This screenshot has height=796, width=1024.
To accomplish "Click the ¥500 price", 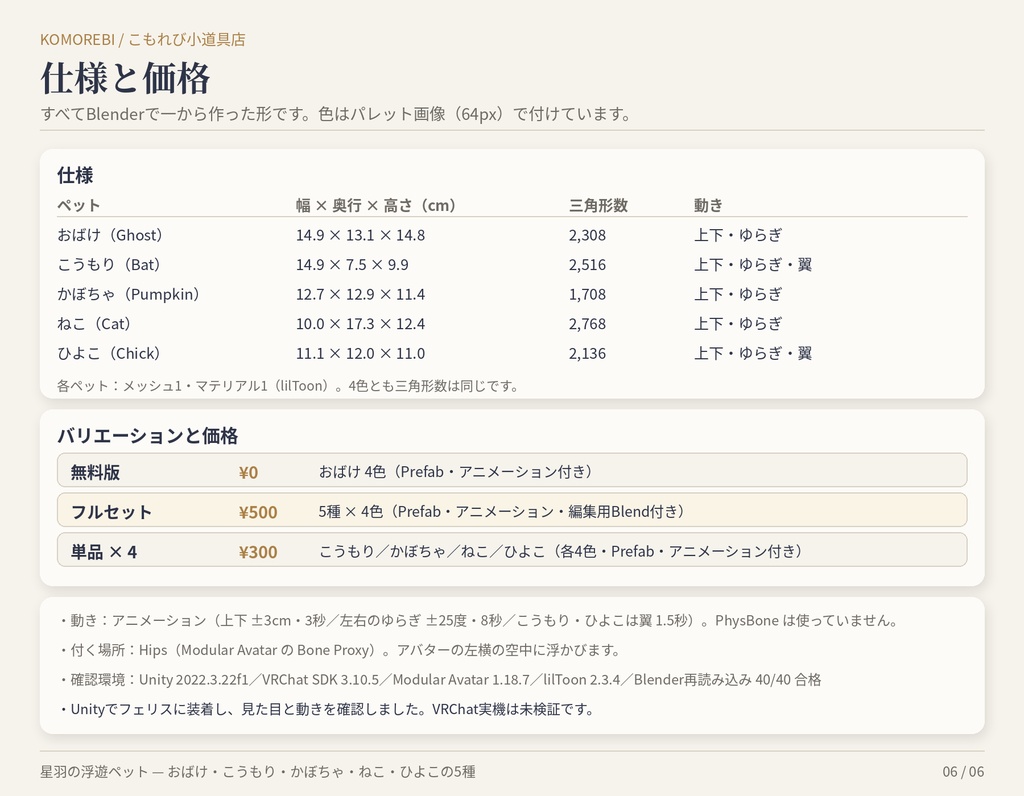I will click(x=258, y=512).
